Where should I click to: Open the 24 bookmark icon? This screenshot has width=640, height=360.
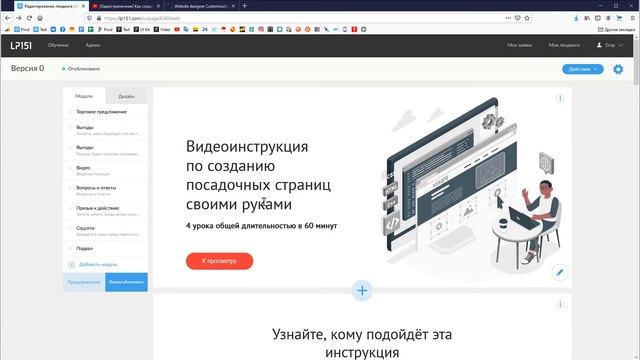click(205, 29)
